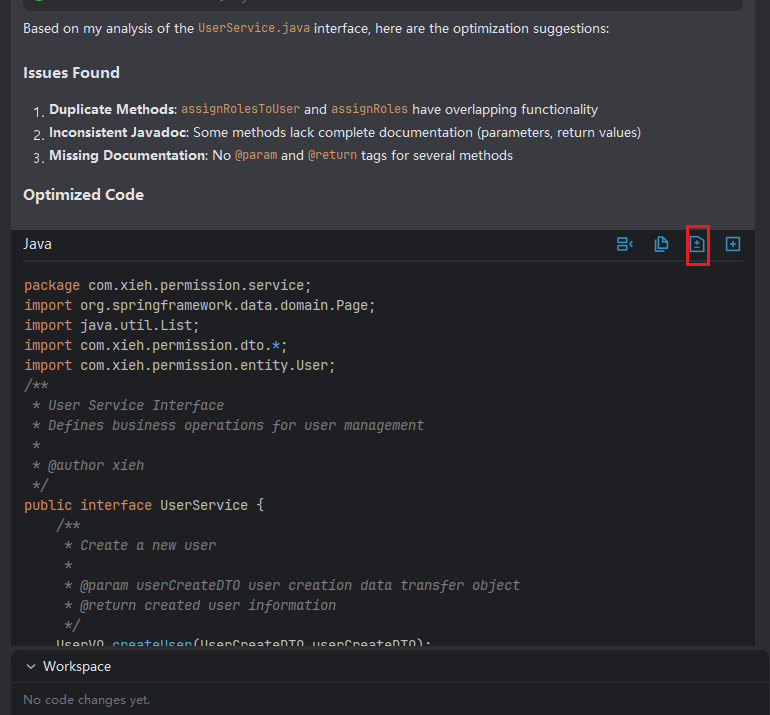The width and height of the screenshot is (770, 715).
Task: Click the insert-at-cursor icon in code header
Action: pos(625,244)
